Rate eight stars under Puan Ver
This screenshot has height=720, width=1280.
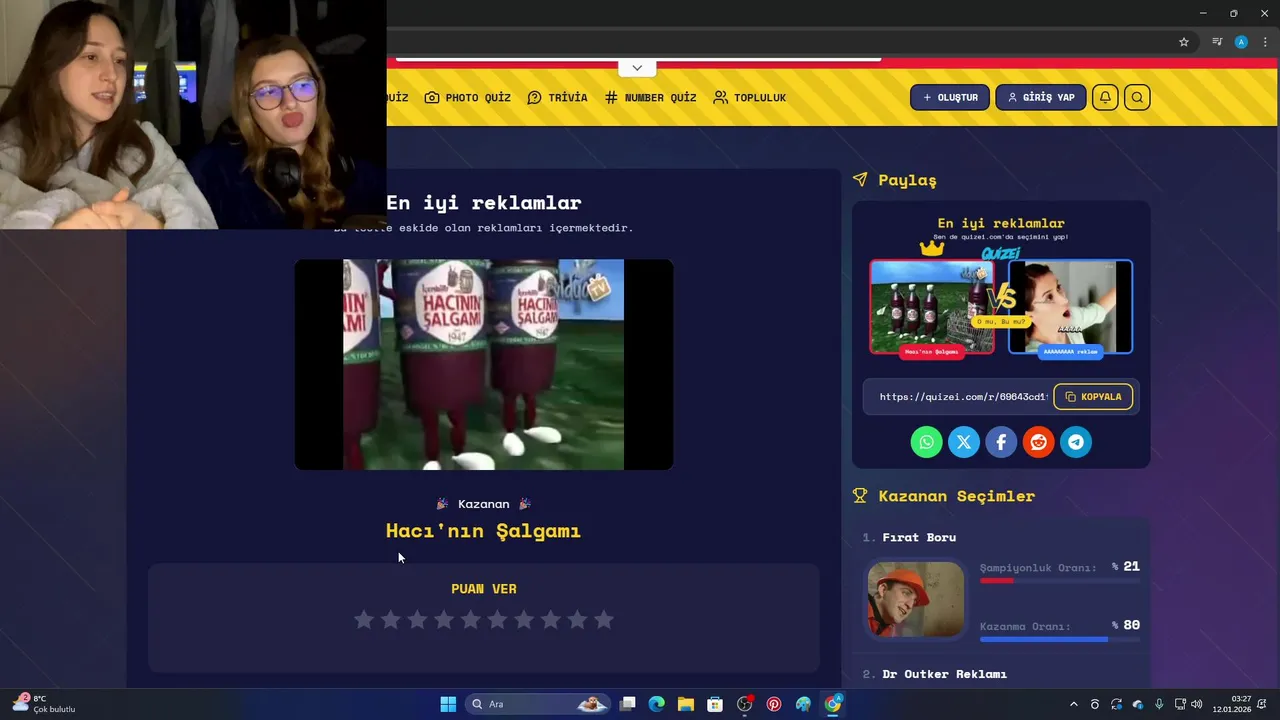(550, 620)
